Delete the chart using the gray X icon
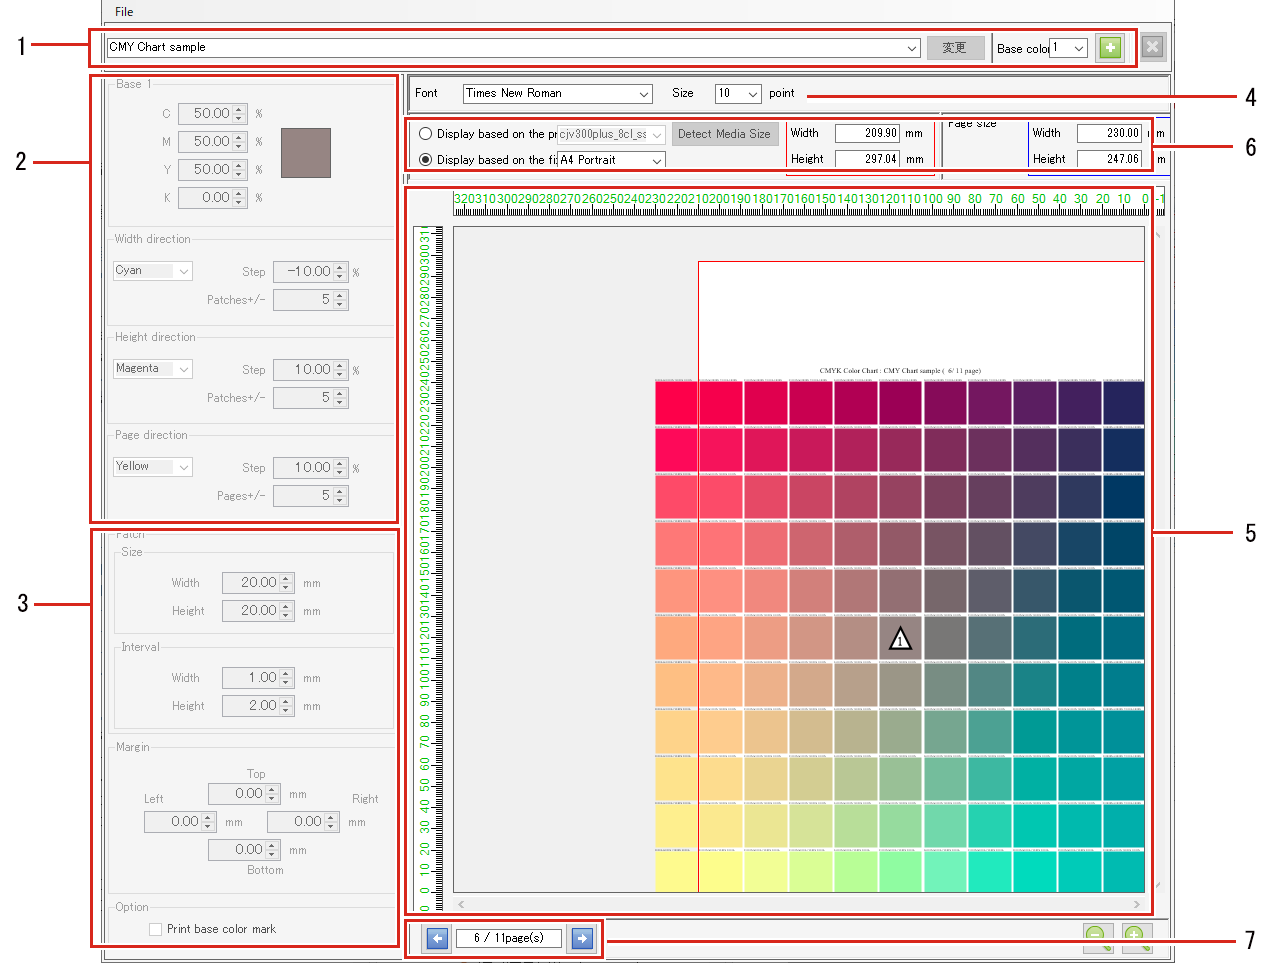 click(x=1151, y=47)
